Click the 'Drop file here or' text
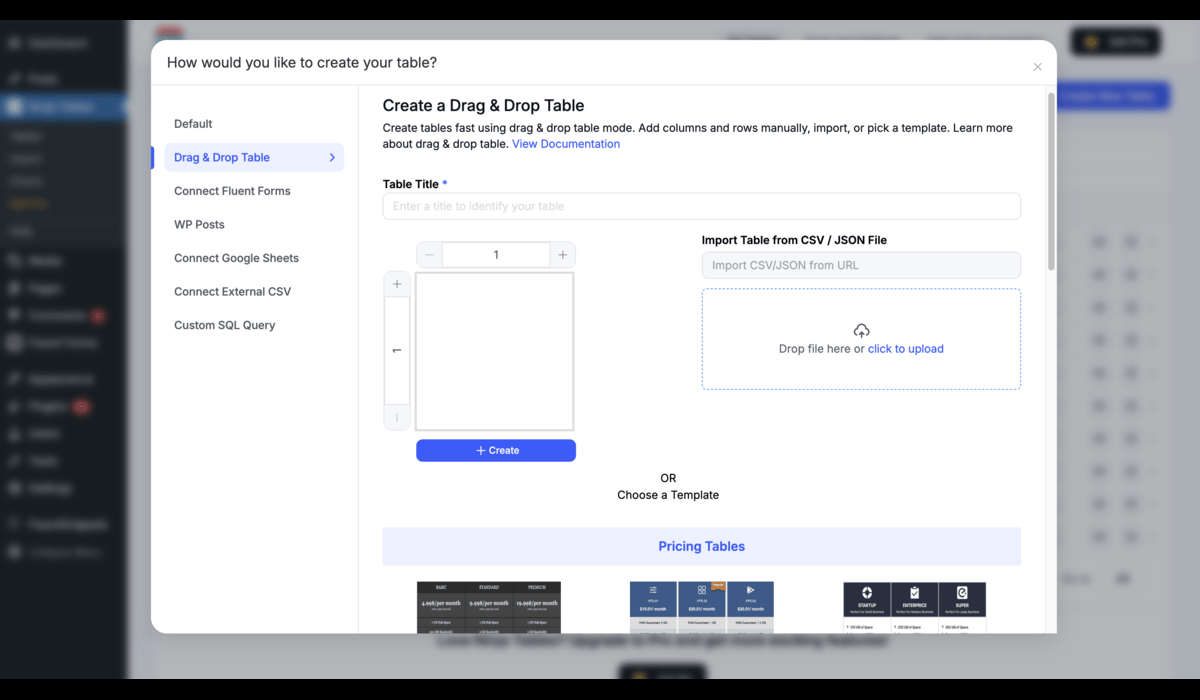 coord(822,349)
